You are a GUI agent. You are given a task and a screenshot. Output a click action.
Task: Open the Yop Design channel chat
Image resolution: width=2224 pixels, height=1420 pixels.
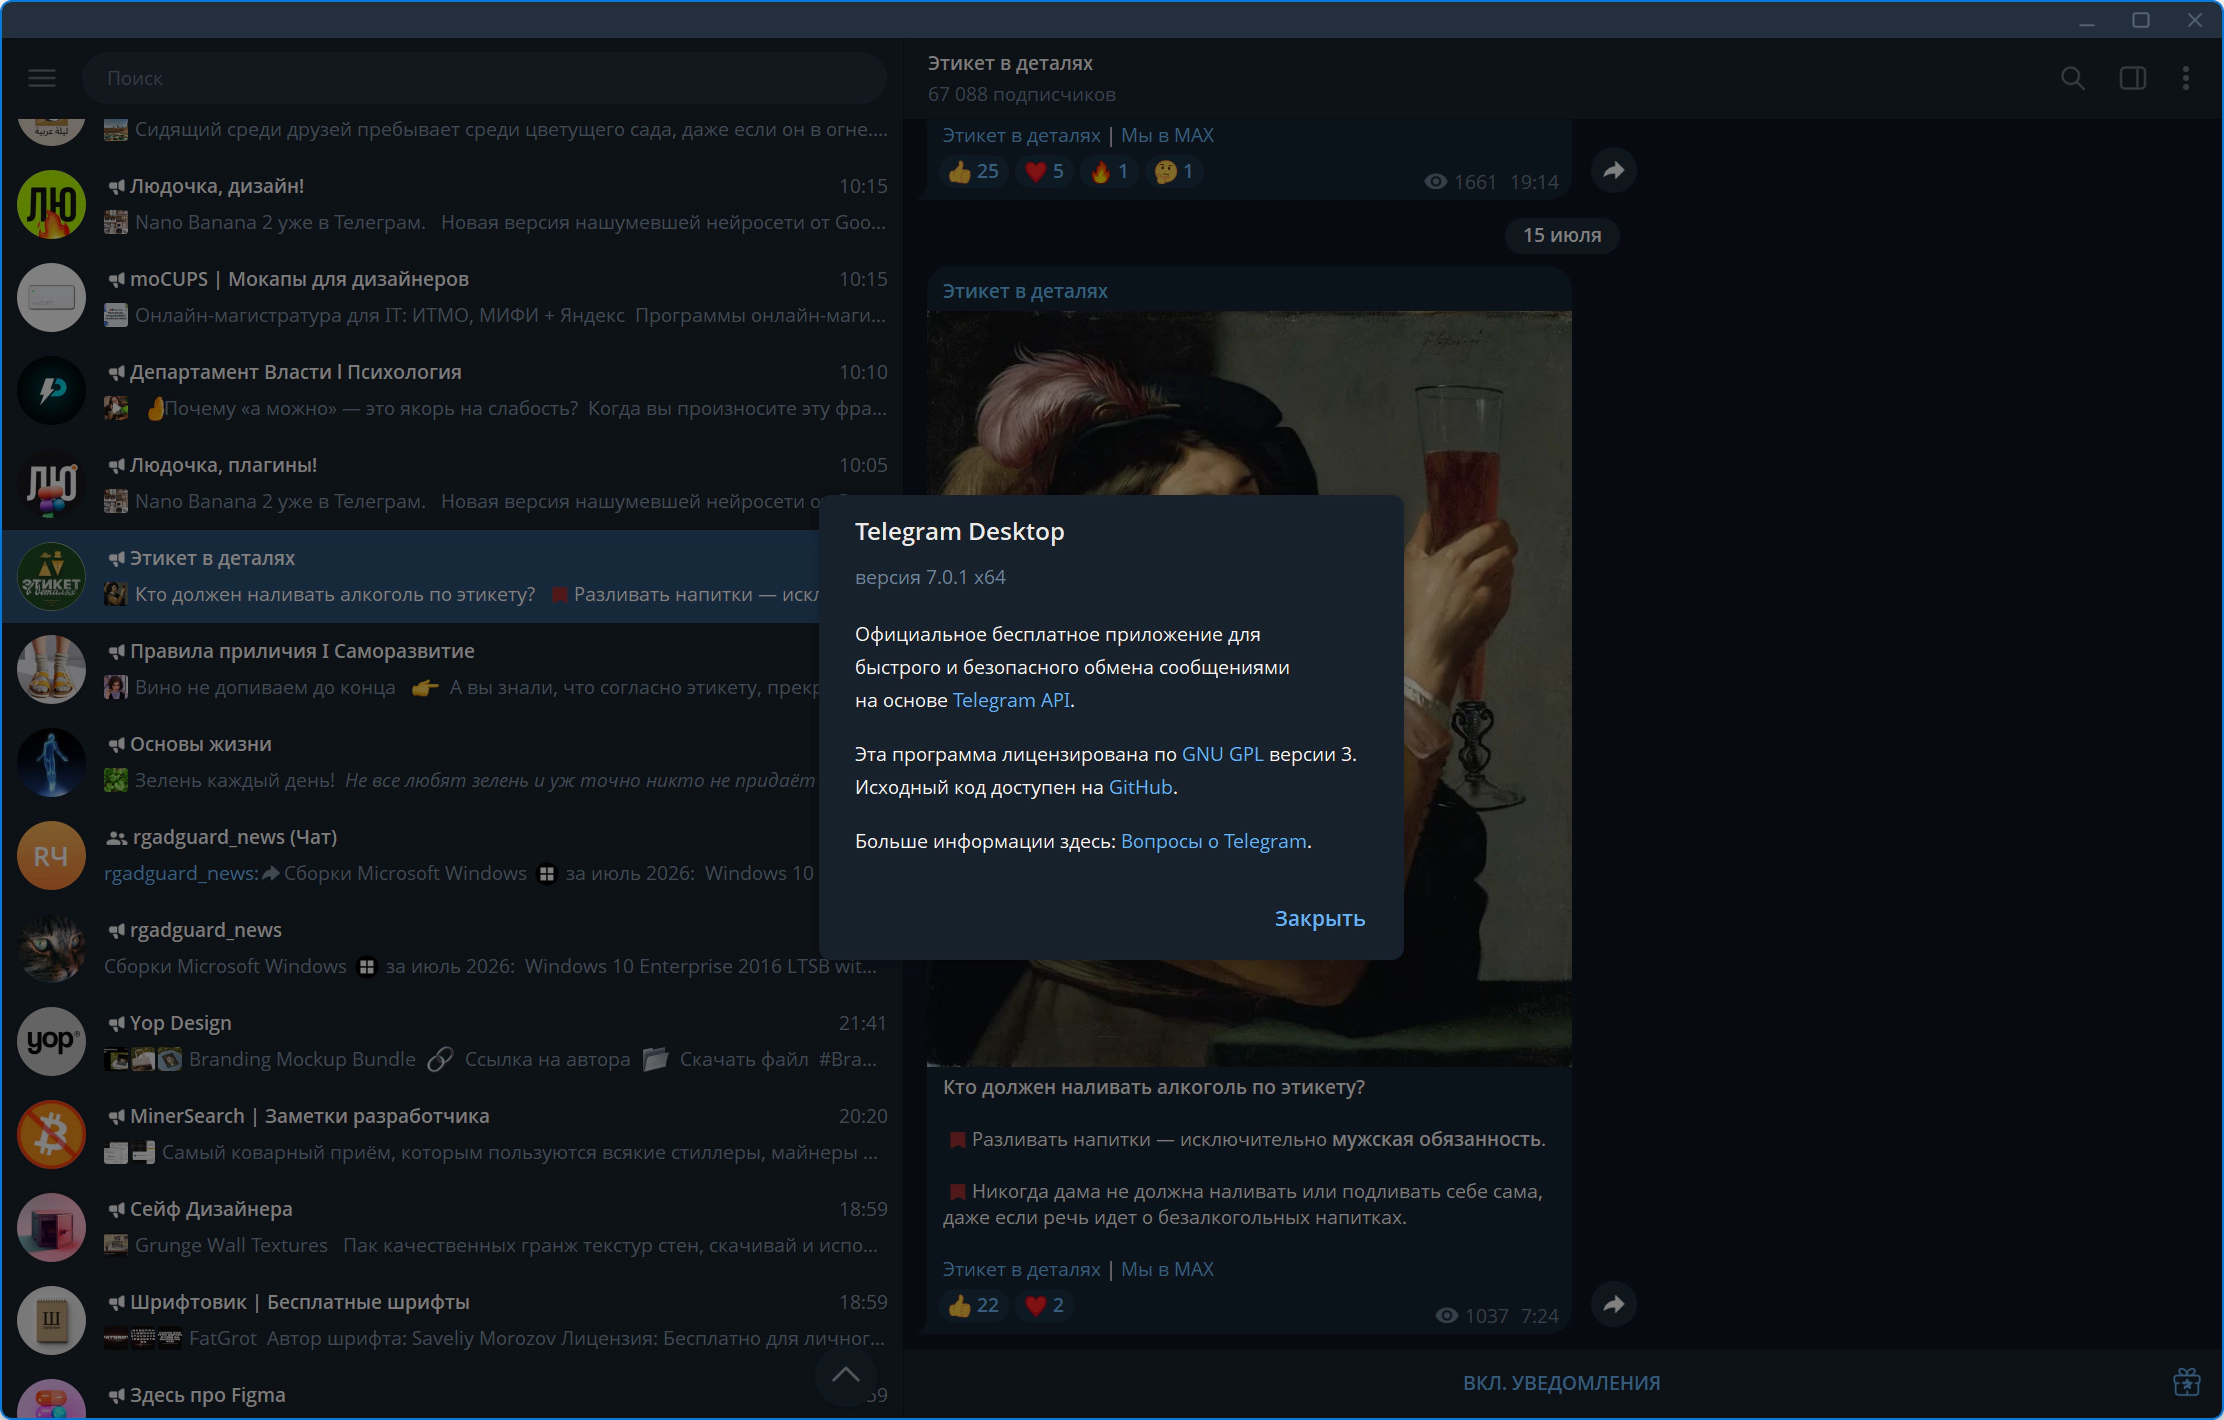click(452, 1041)
